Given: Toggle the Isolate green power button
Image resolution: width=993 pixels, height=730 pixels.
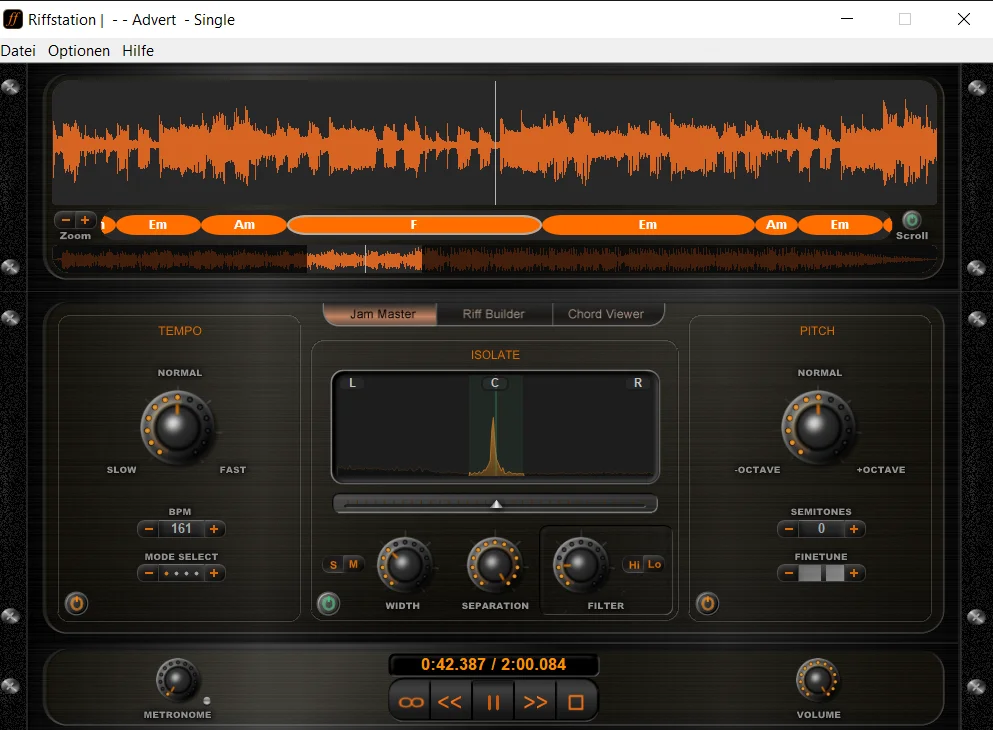Looking at the screenshot, I should click(328, 603).
